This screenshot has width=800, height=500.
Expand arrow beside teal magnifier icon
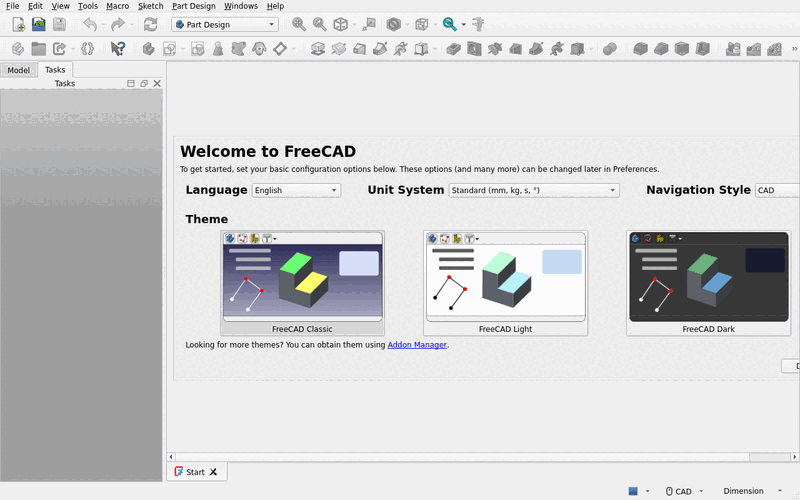point(463,24)
